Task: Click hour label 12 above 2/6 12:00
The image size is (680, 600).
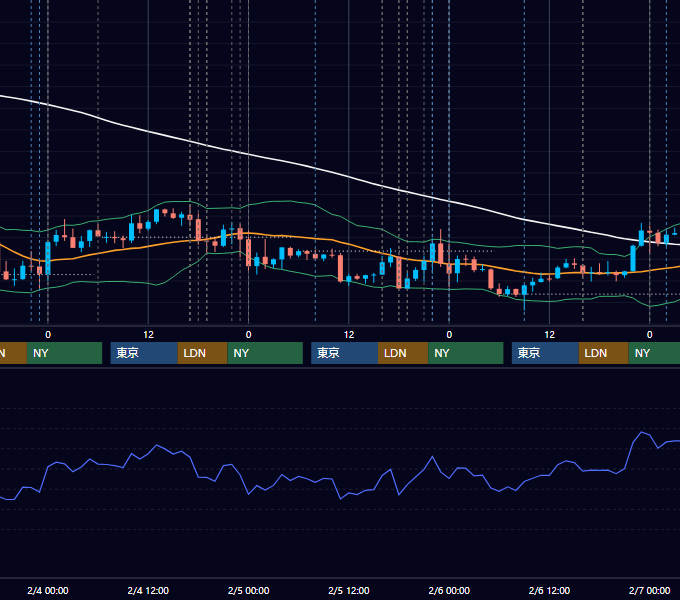Action: (549, 335)
